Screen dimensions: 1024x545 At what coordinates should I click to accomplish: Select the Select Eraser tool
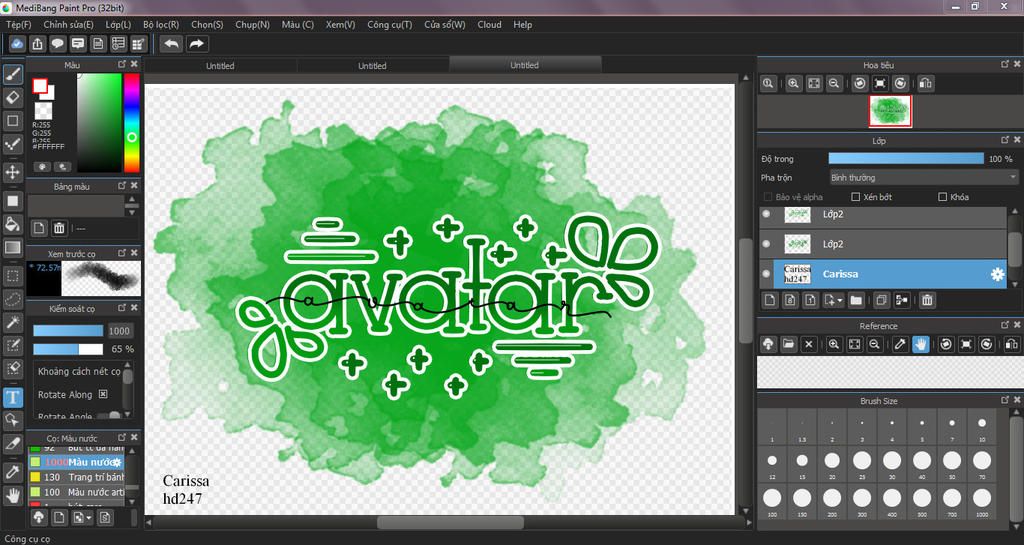click(x=12, y=369)
